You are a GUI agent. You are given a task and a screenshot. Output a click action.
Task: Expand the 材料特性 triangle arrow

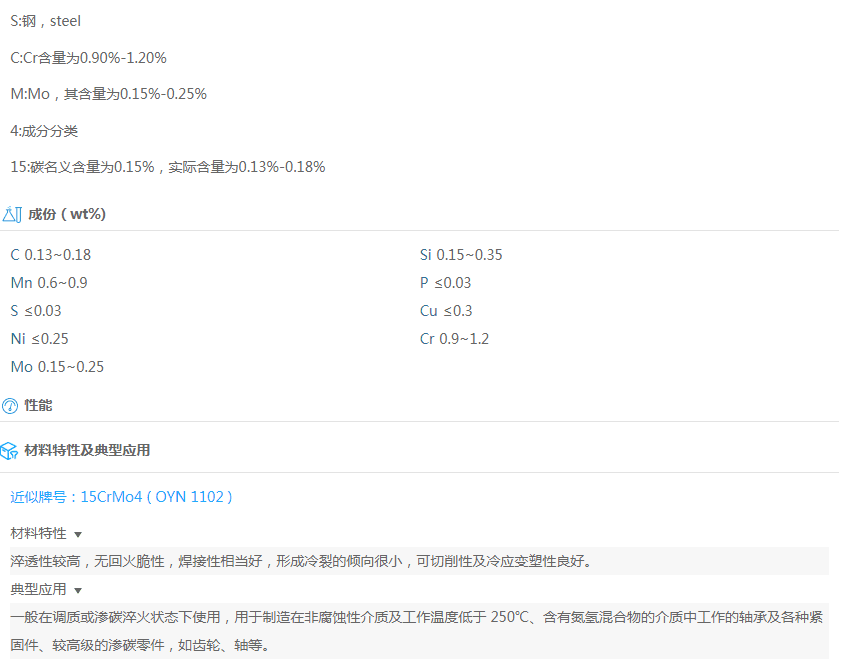pyautogui.click(x=78, y=535)
